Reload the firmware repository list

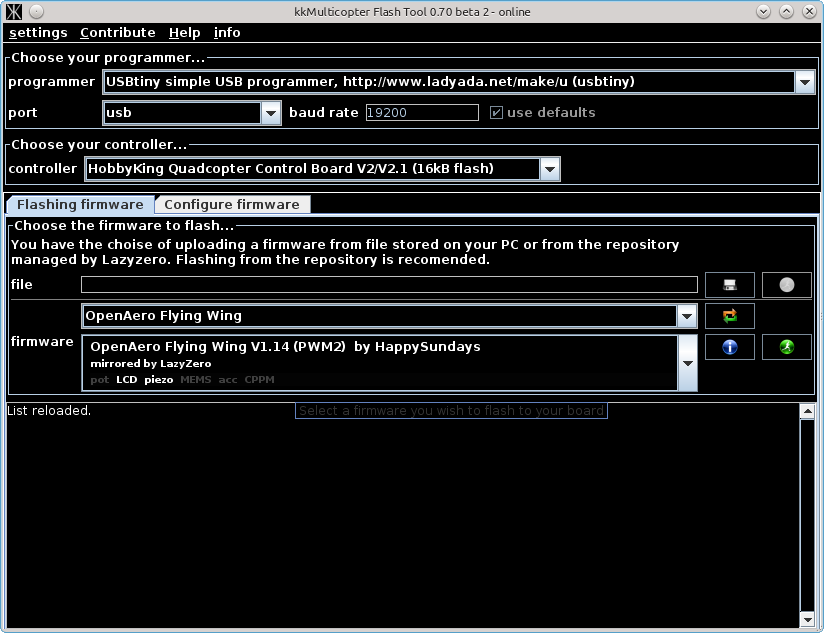pos(729,315)
